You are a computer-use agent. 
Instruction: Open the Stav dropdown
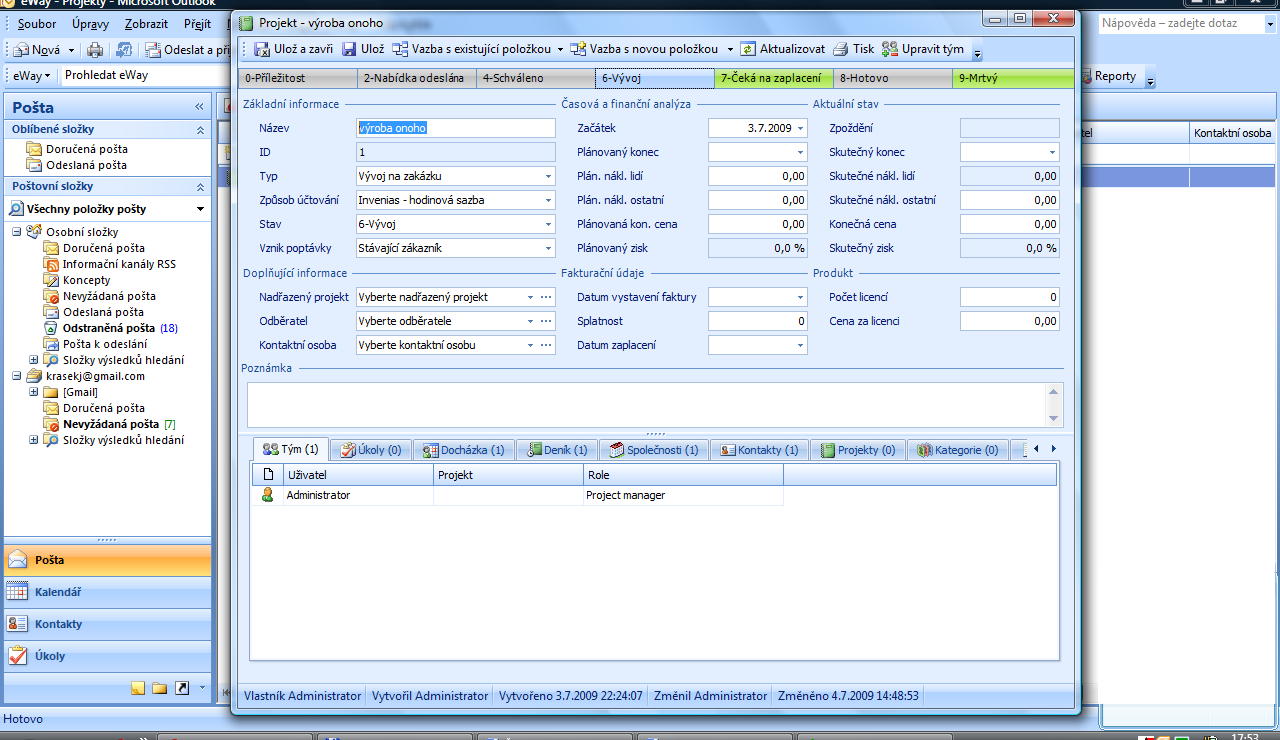click(x=548, y=224)
